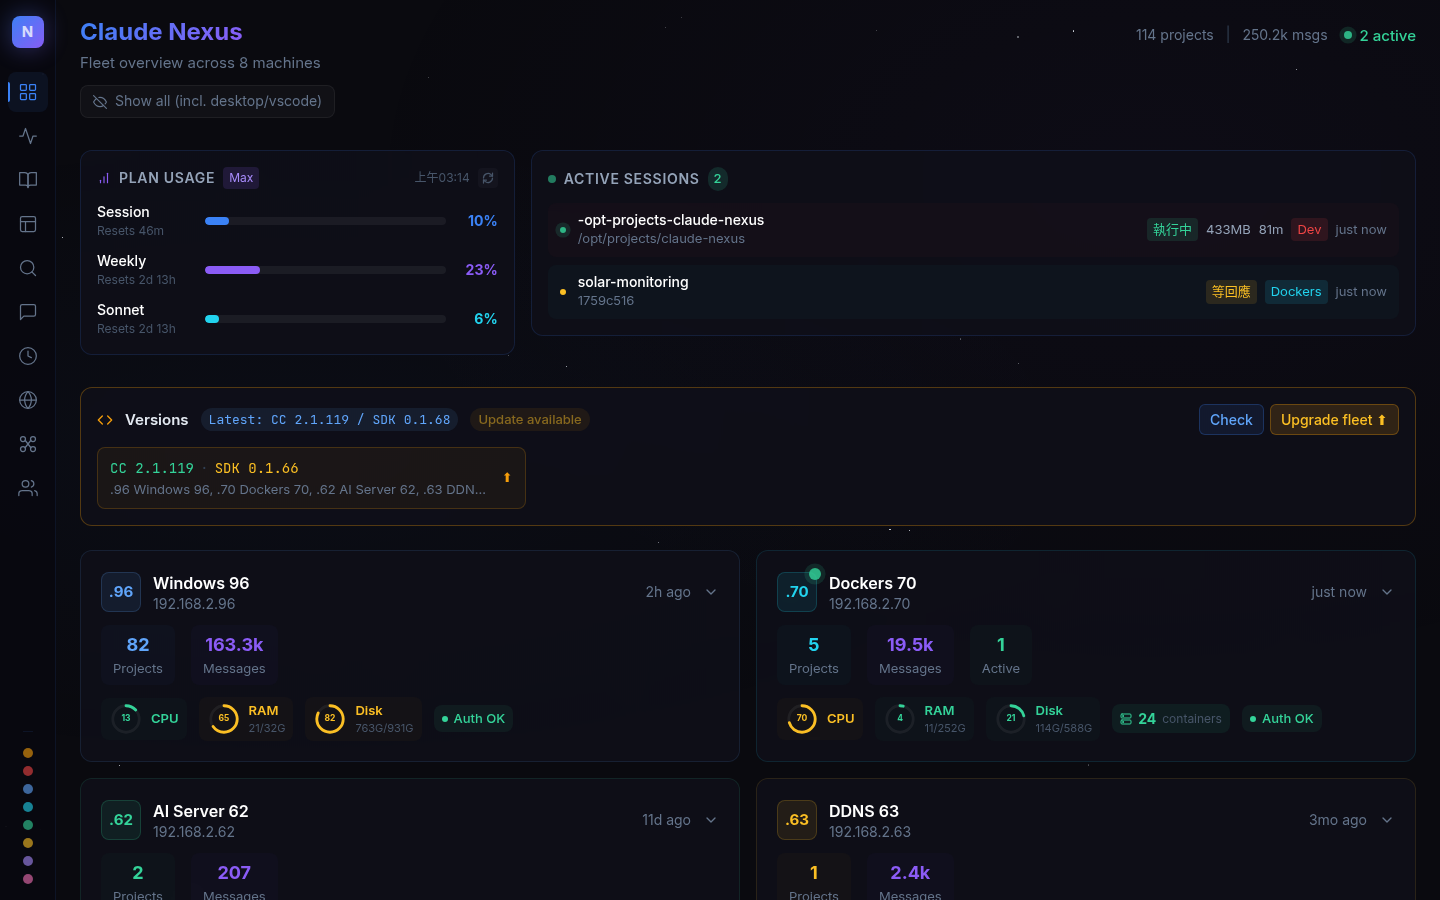The width and height of the screenshot is (1440, 900).
Task: Open the book icon in sidebar
Action: pos(28,180)
